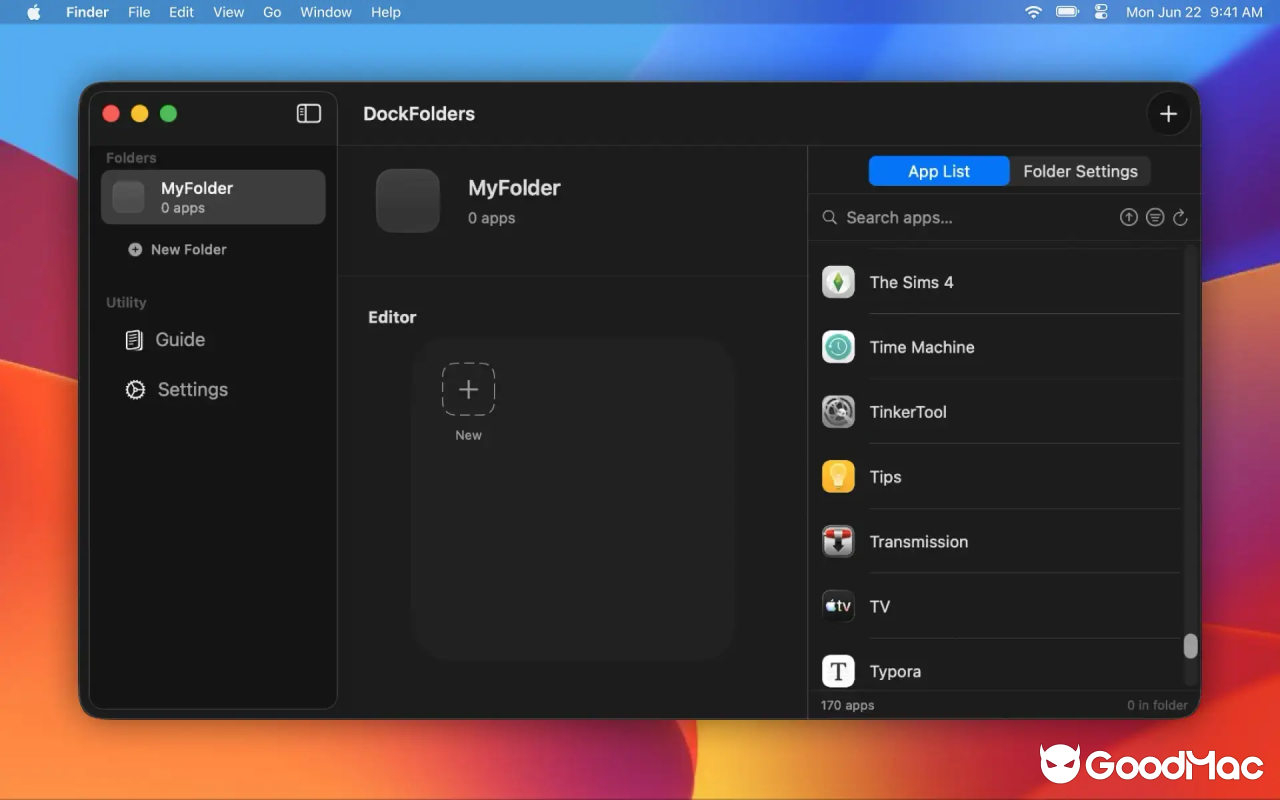Click the plus button in title bar
1280x800 pixels.
1168,114
